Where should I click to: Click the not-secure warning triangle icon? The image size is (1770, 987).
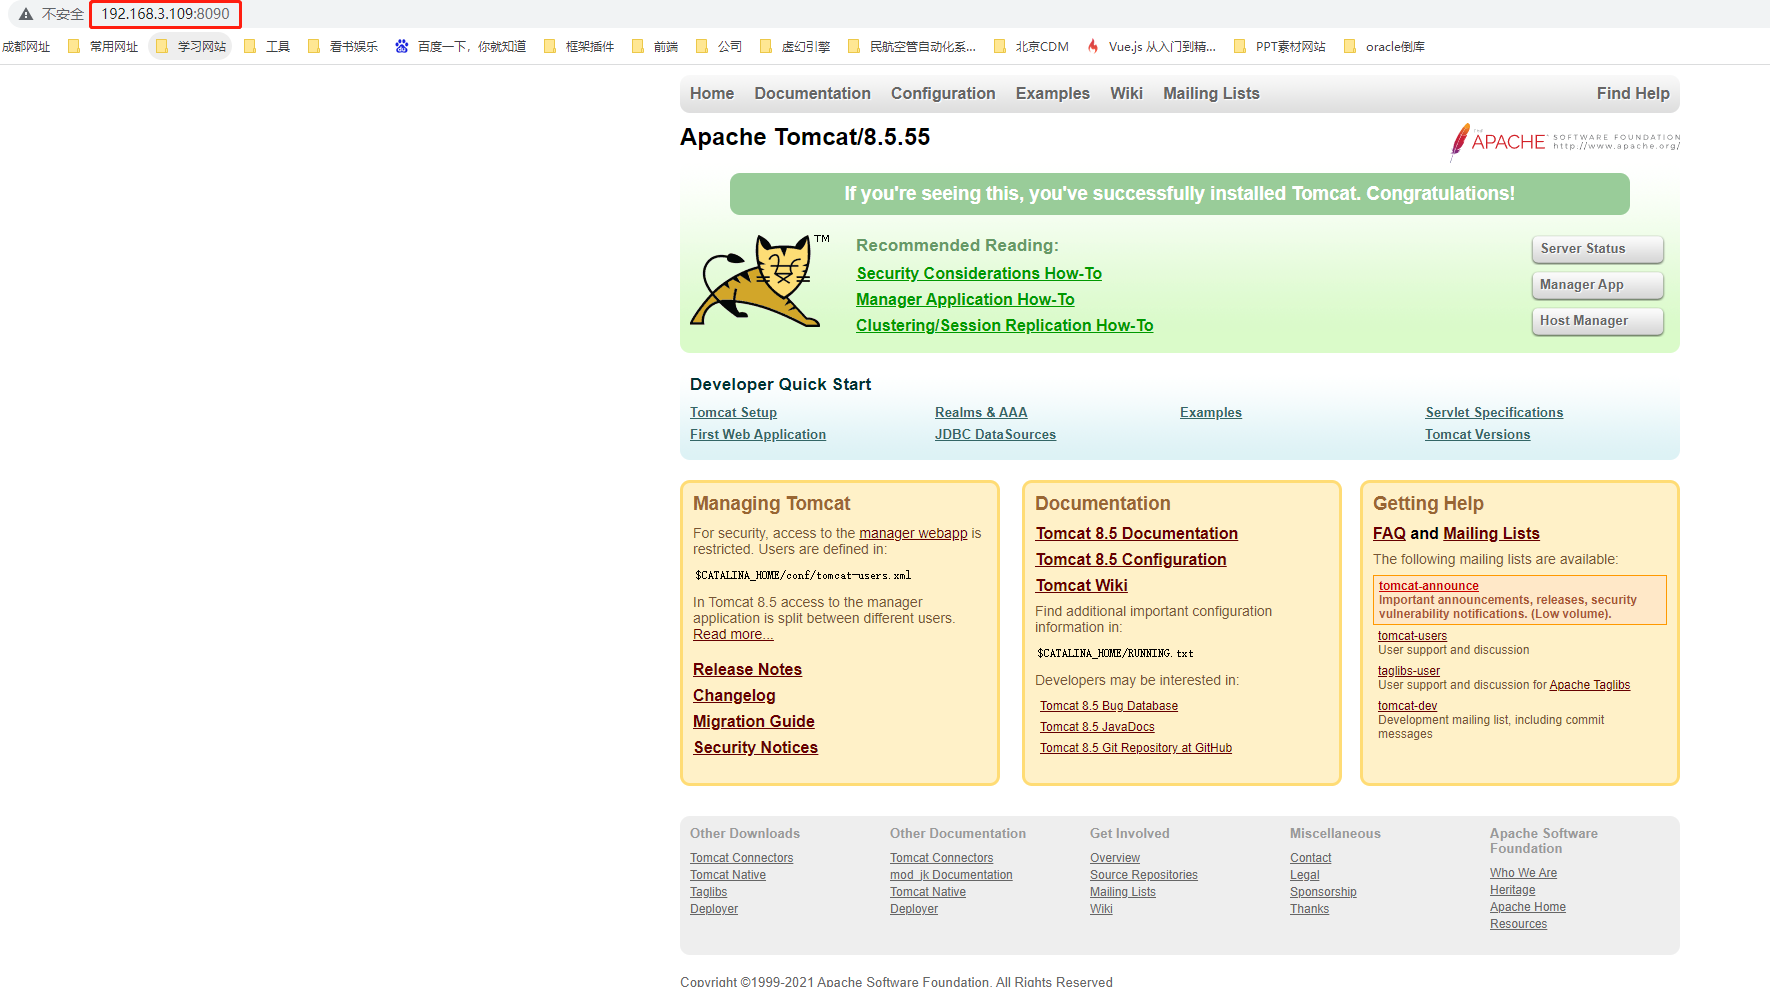coord(26,14)
